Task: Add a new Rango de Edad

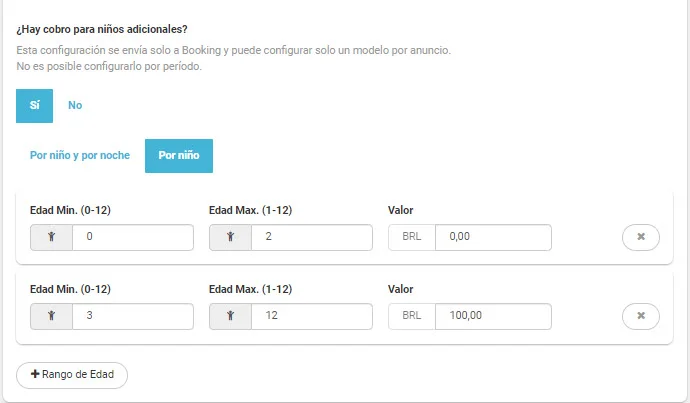Action: point(72,375)
